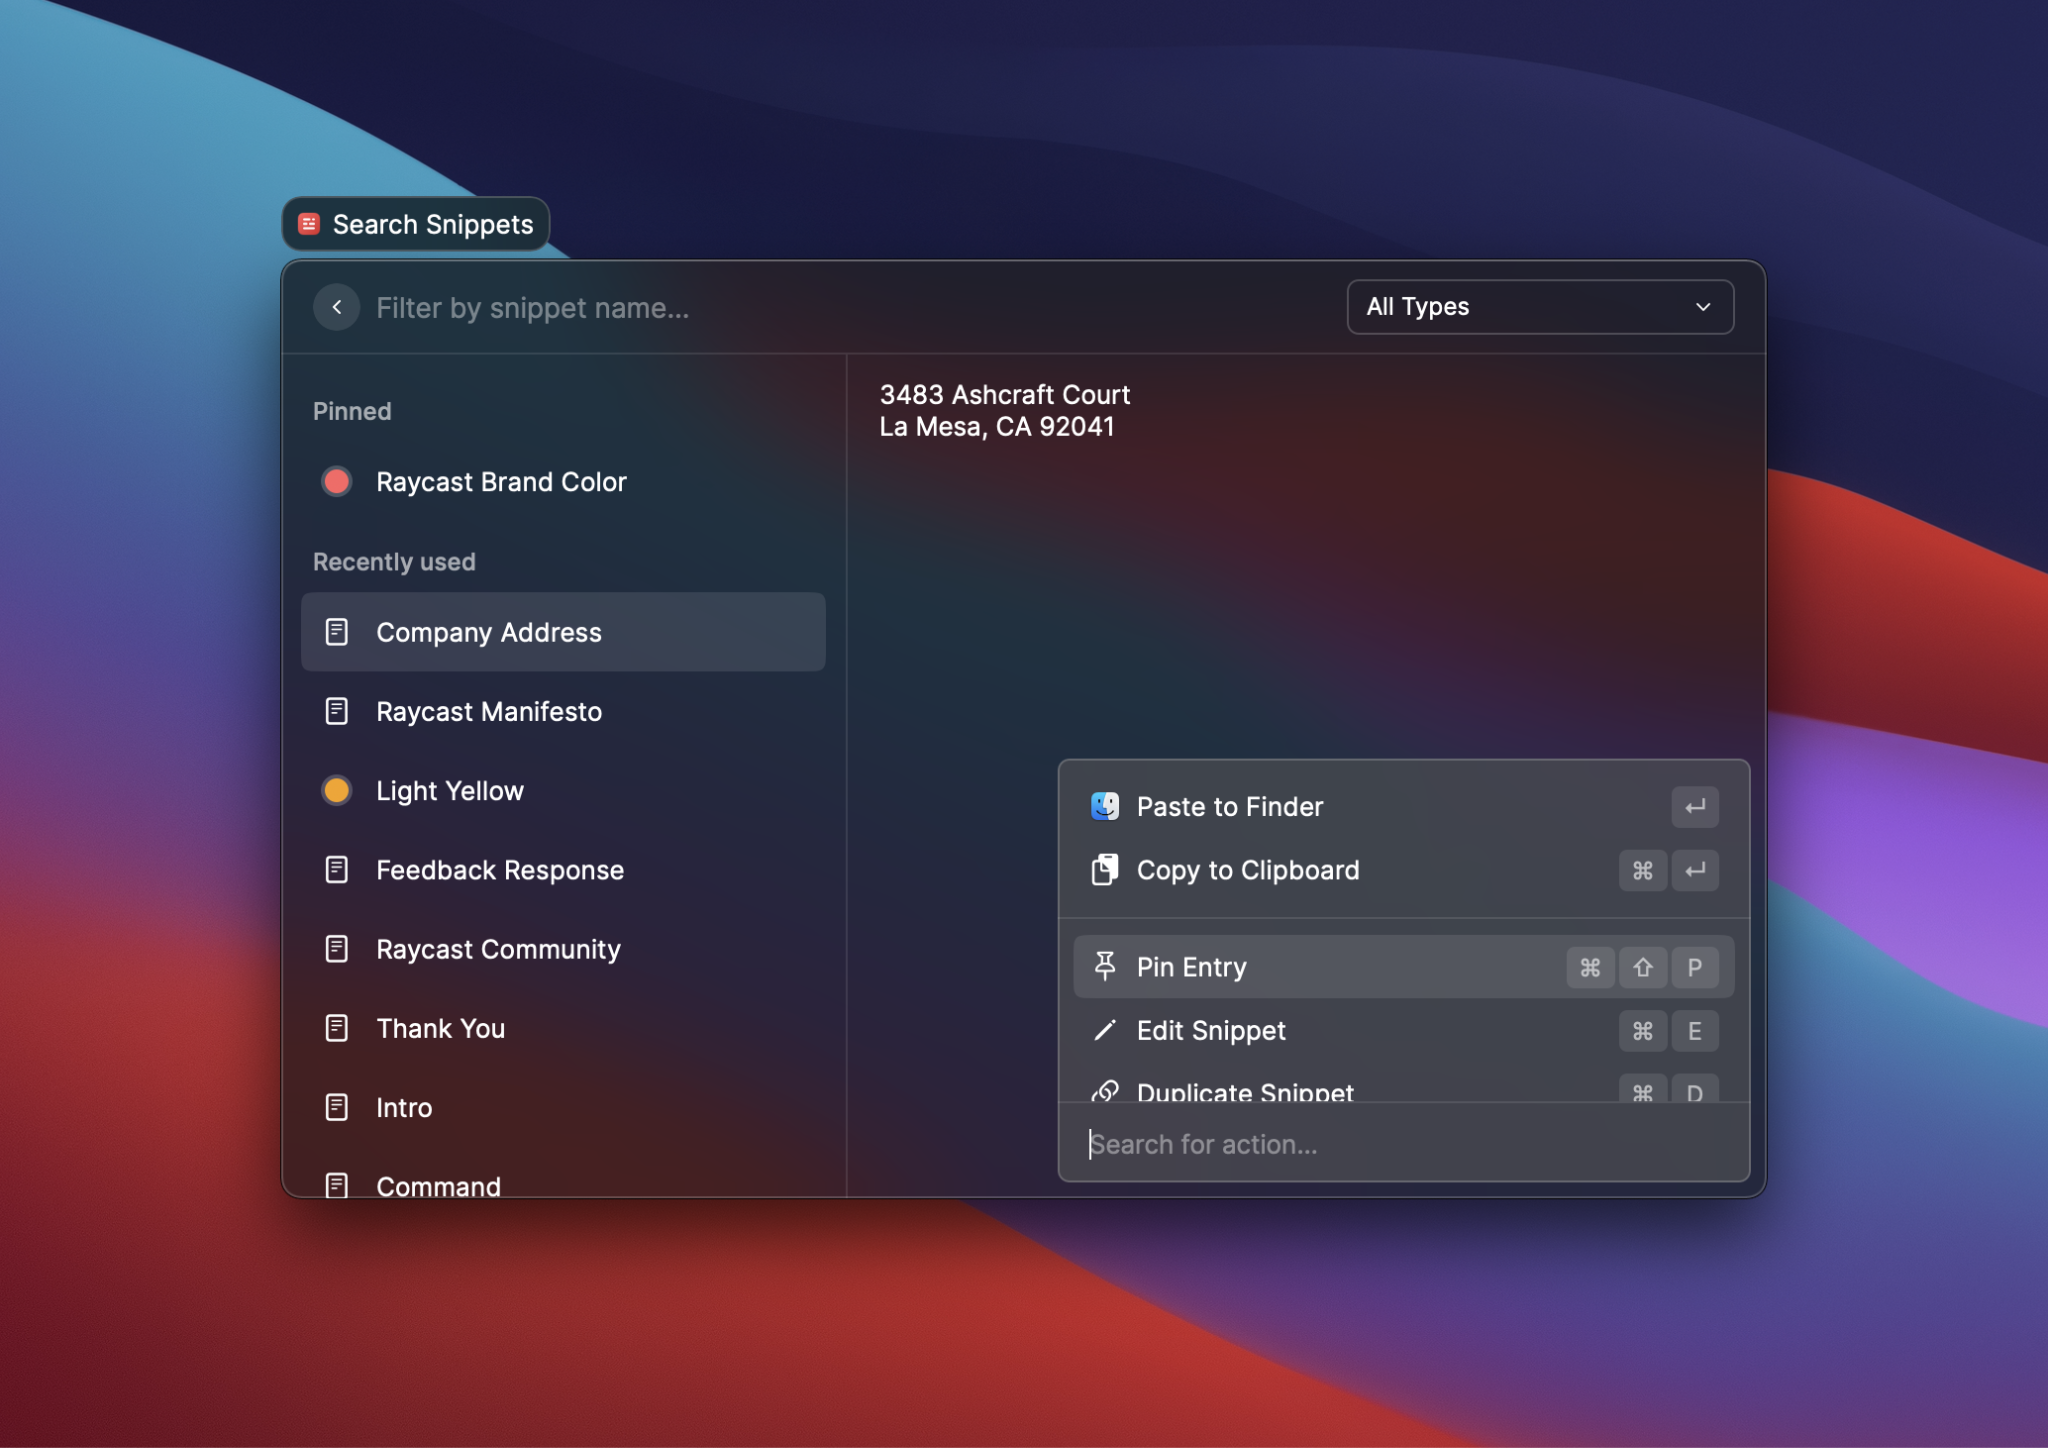Click the red Raycast Brand Color swatch

(337, 481)
